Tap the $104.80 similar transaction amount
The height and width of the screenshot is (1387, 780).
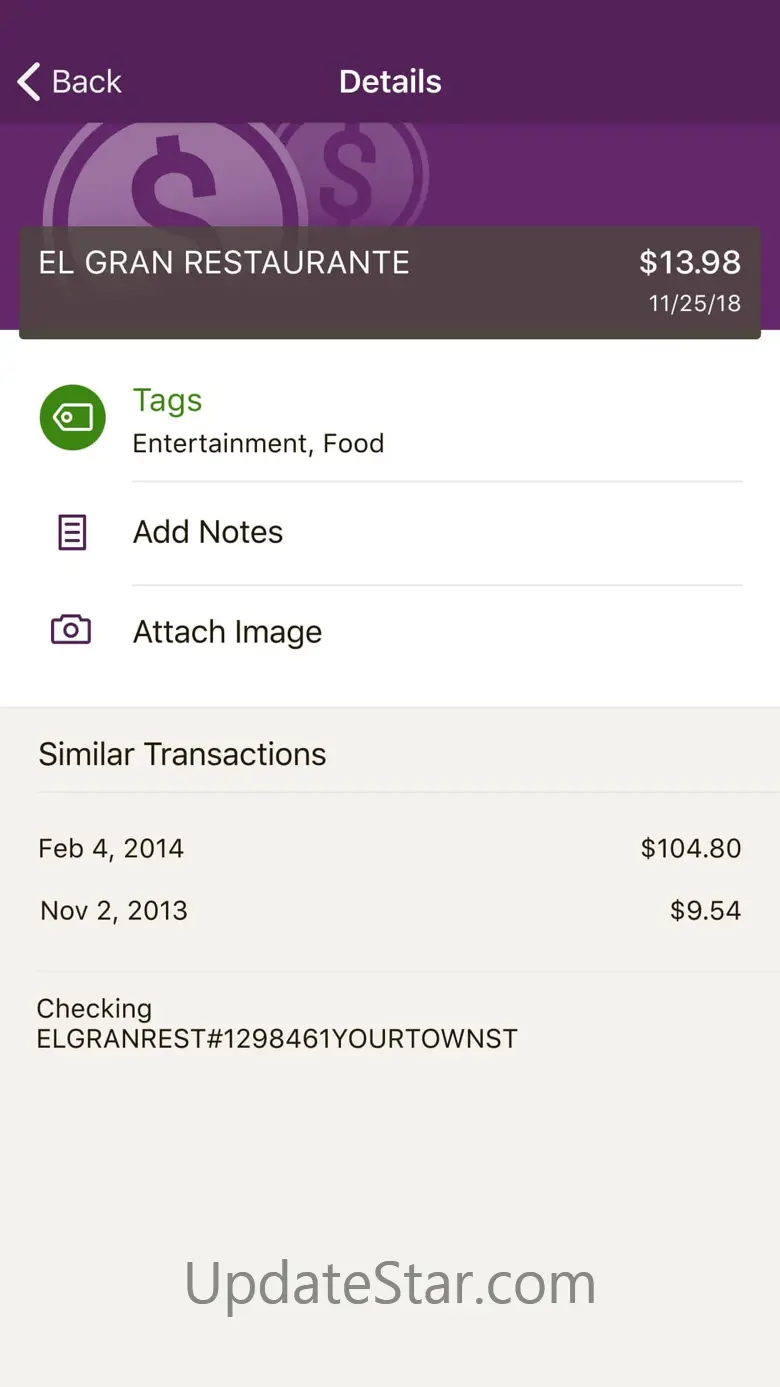coord(691,849)
